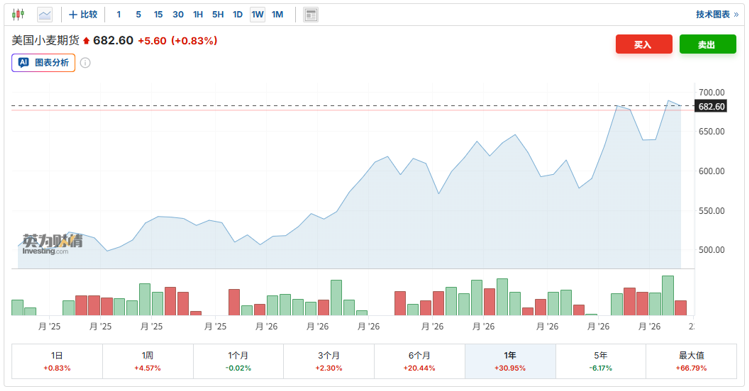Click the 550.00 axis label
Image resolution: width=749 pixels, height=391 pixels.
click(x=711, y=211)
